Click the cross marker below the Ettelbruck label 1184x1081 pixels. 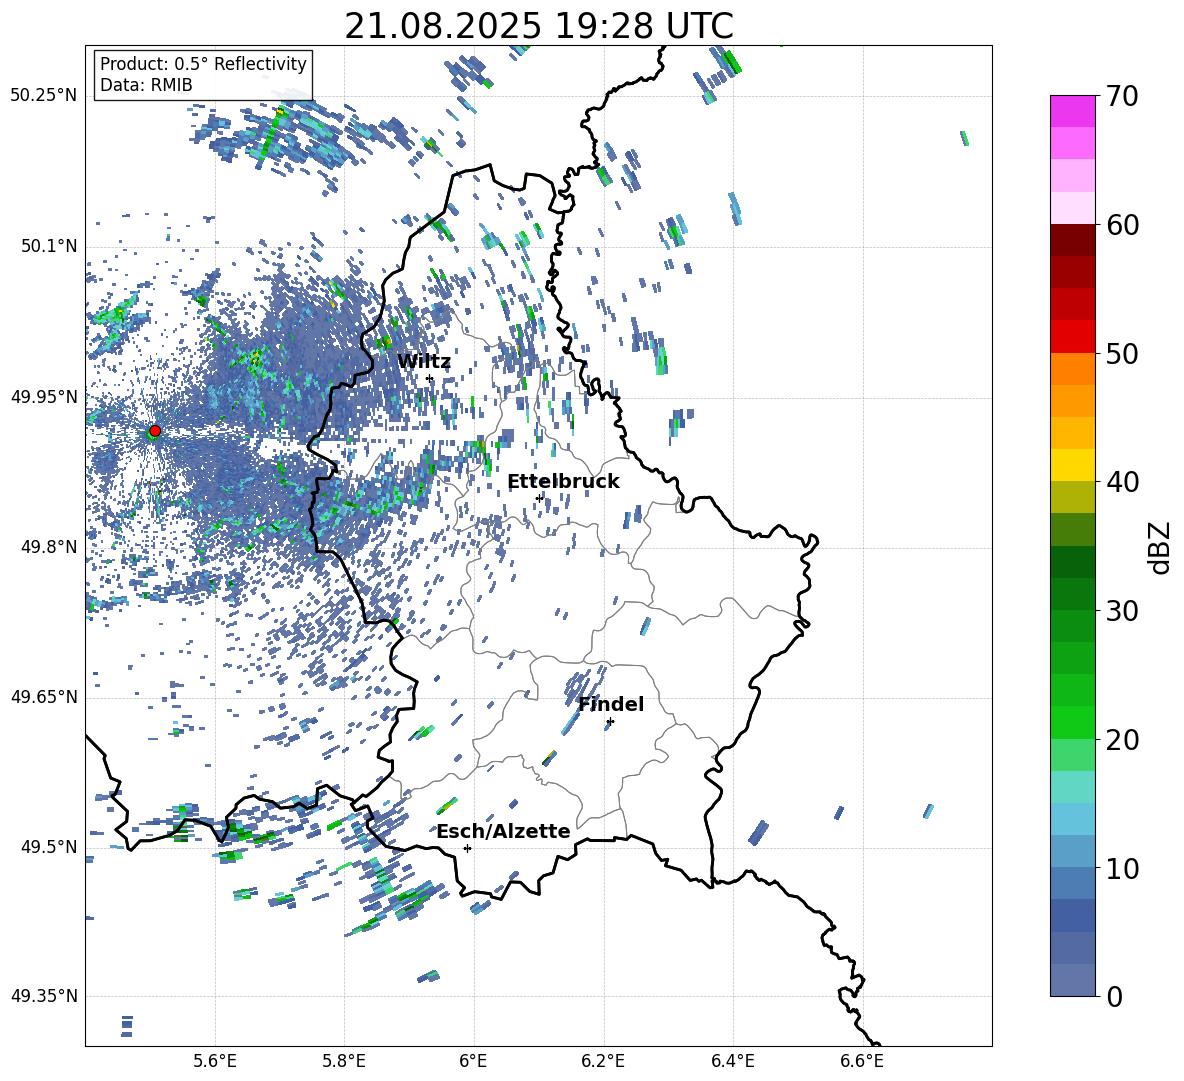[539, 498]
